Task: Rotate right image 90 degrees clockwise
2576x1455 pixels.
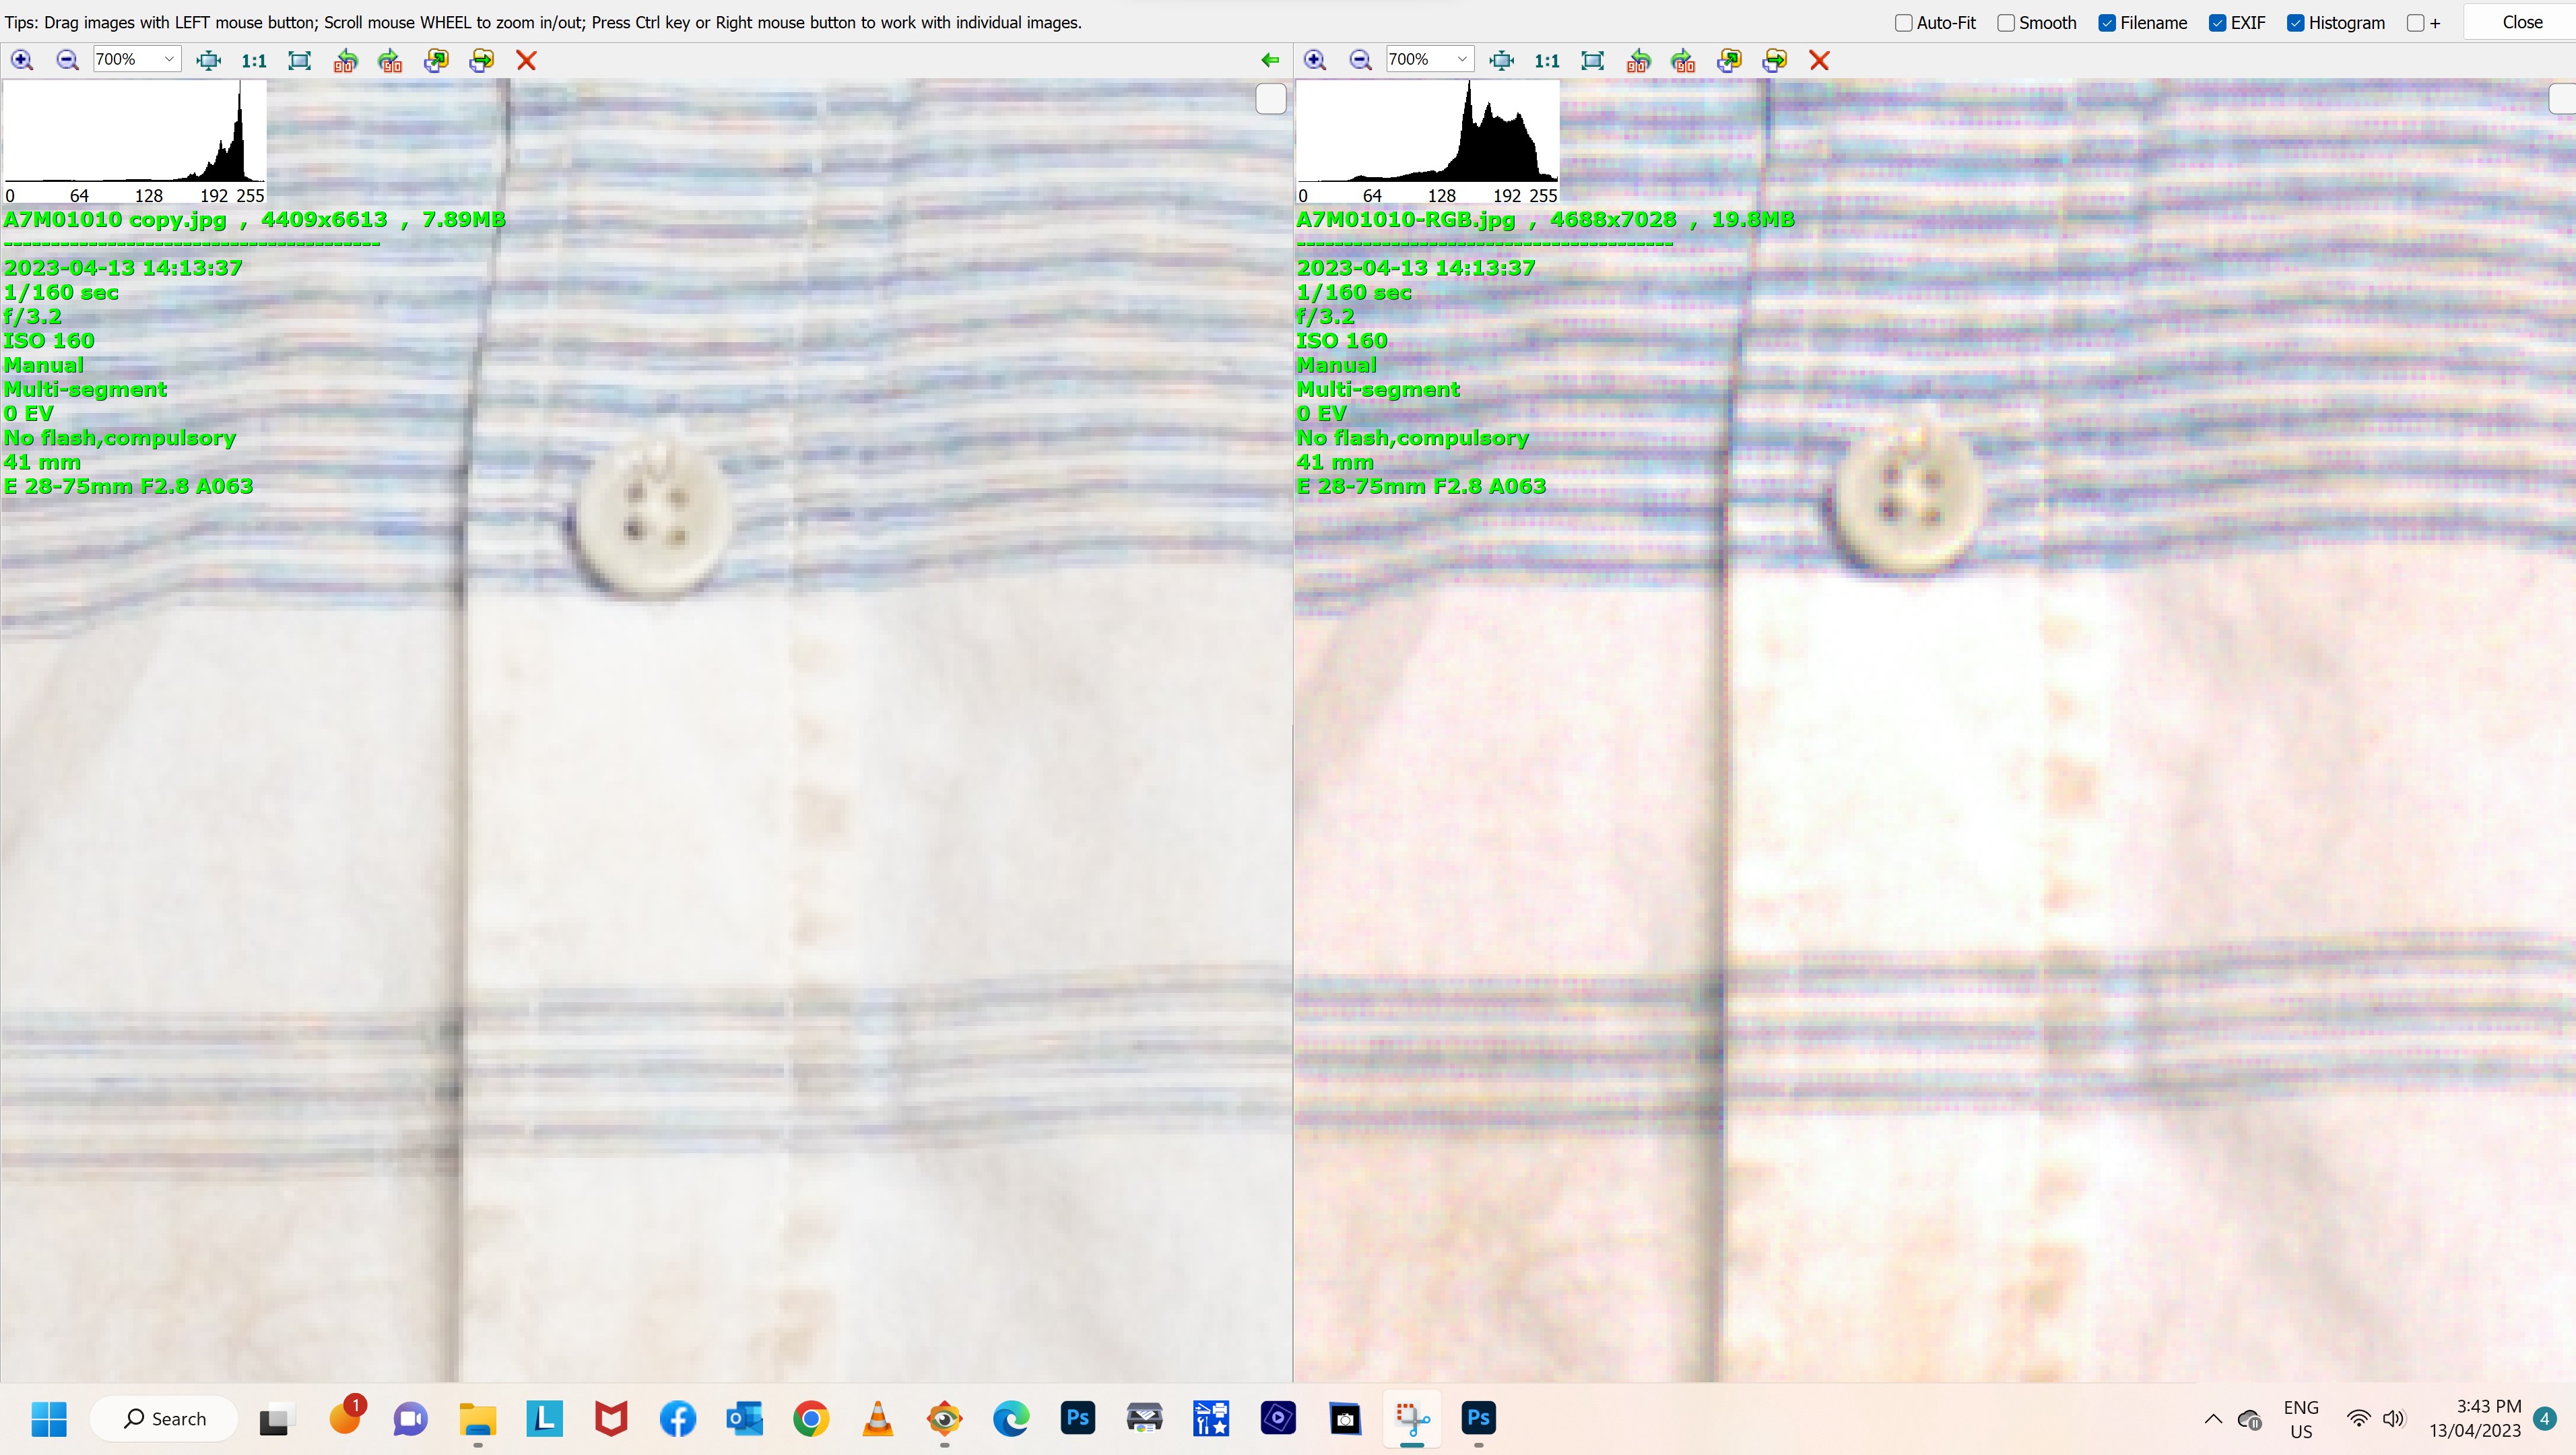Action: (1683, 60)
